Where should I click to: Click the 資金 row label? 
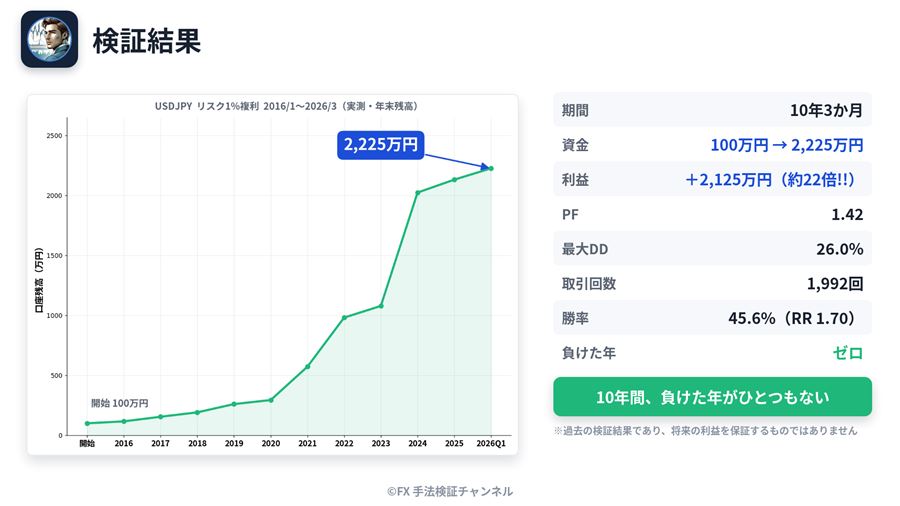575,145
